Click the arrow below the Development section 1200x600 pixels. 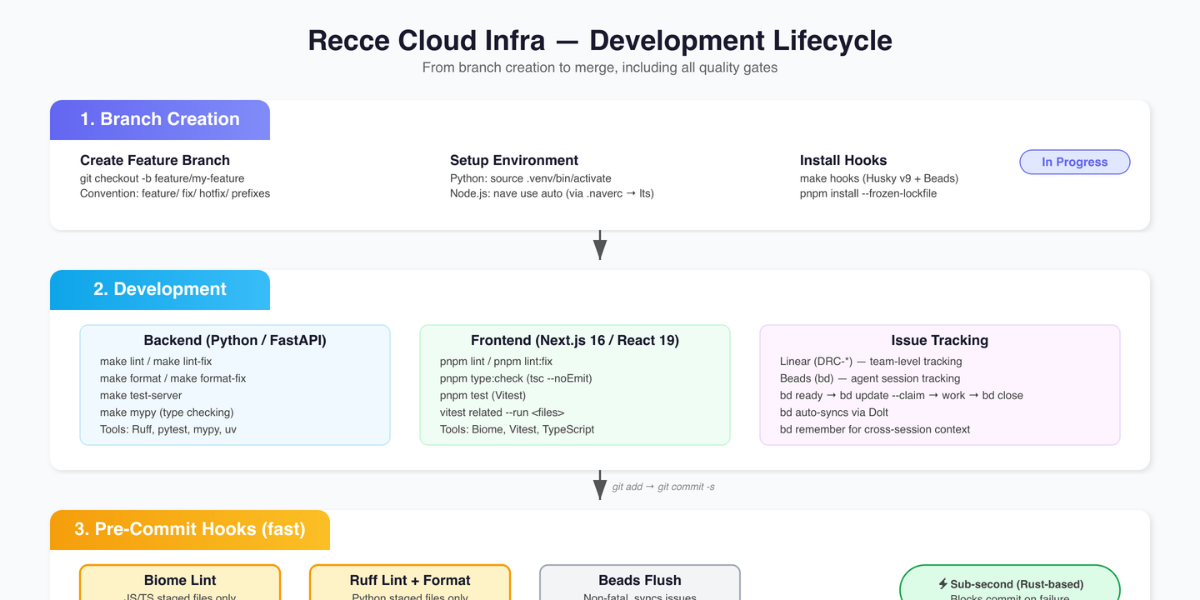click(600, 485)
